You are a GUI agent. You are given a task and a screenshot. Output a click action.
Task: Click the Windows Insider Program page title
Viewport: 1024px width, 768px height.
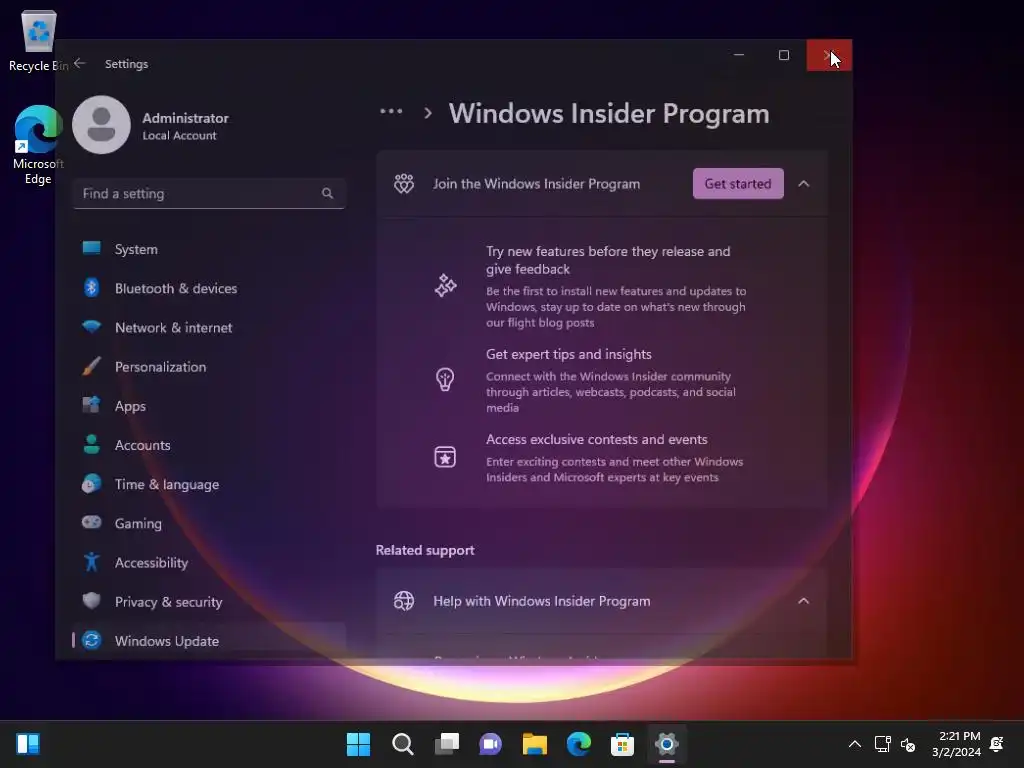[x=609, y=114]
